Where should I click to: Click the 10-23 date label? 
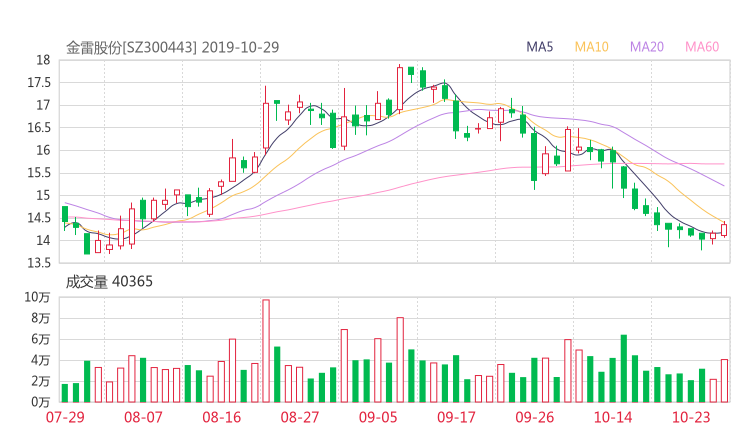691,417
